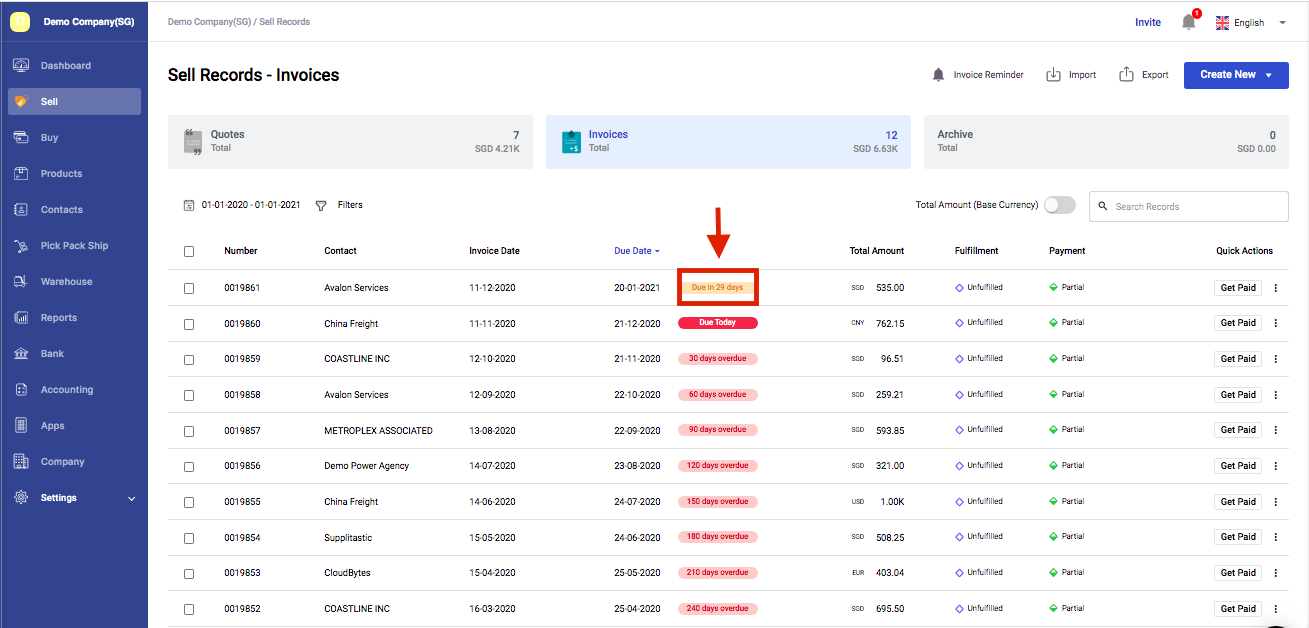Click the Reports chart icon
1309x628 pixels.
[21, 318]
